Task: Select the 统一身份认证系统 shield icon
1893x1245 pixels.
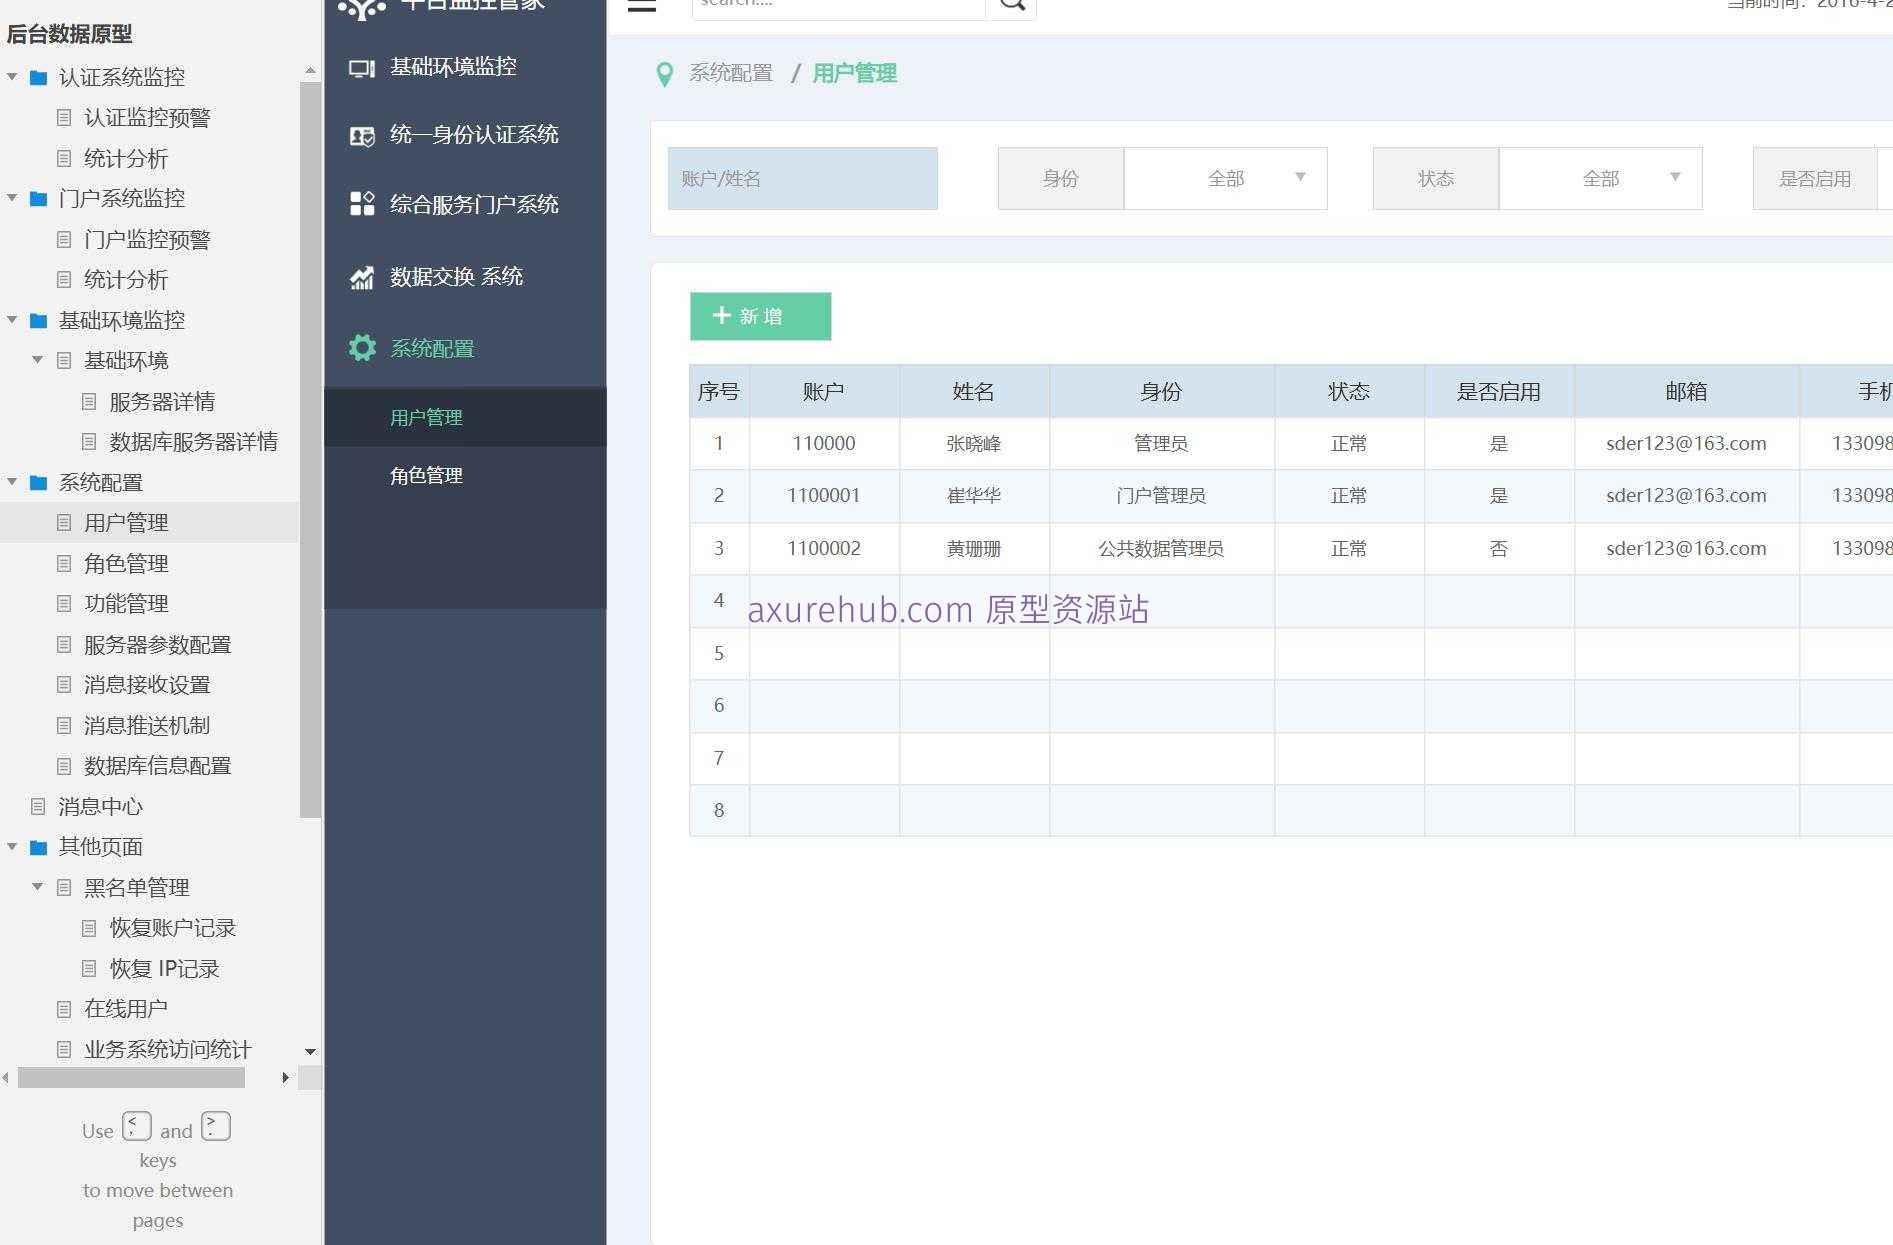Action: click(x=362, y=136)
